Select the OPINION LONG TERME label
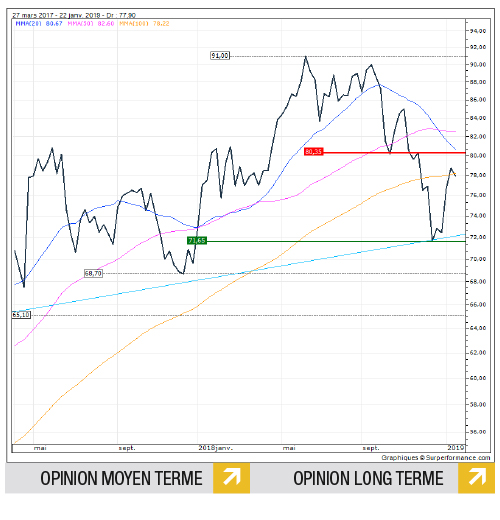This screenshot has height=520, width=500. pyautogui.click(x=368, y=478)
